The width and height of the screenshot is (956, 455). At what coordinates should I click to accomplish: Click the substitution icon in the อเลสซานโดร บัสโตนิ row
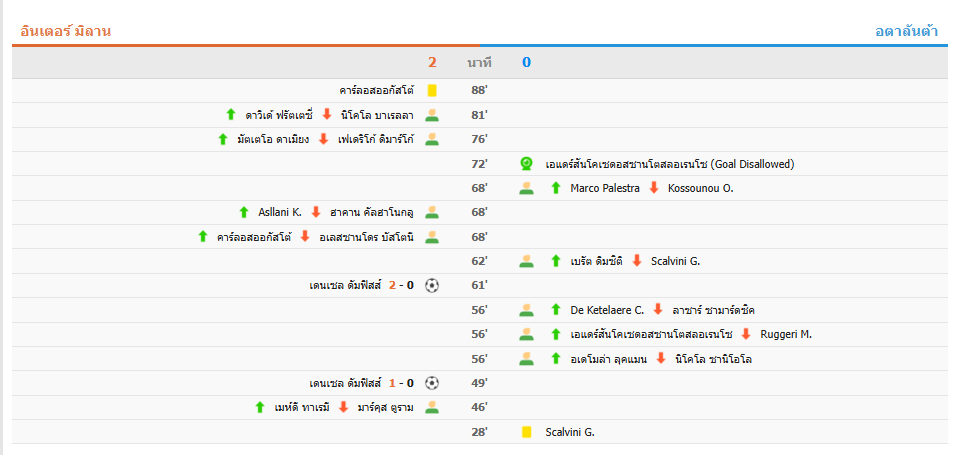click(x=432, y=237)
